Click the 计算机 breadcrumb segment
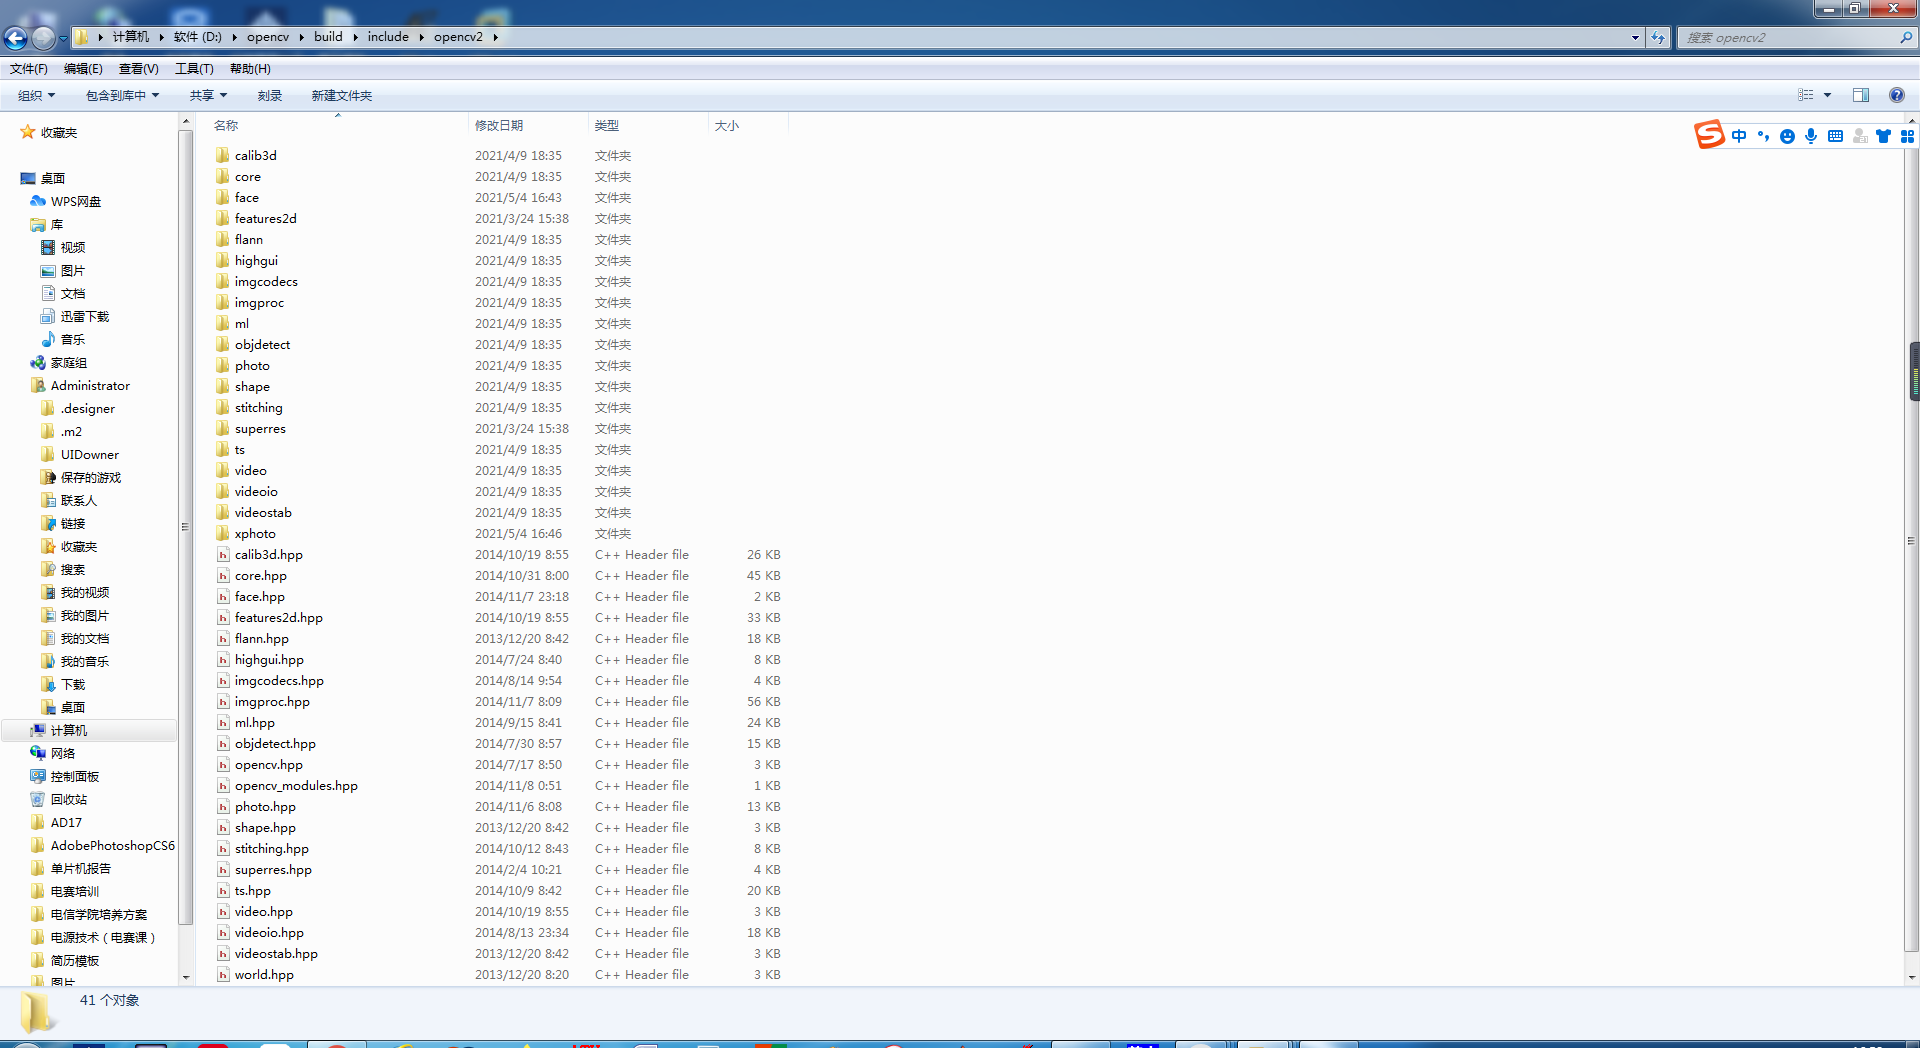 pyautogui.click(x=131, y=37)
